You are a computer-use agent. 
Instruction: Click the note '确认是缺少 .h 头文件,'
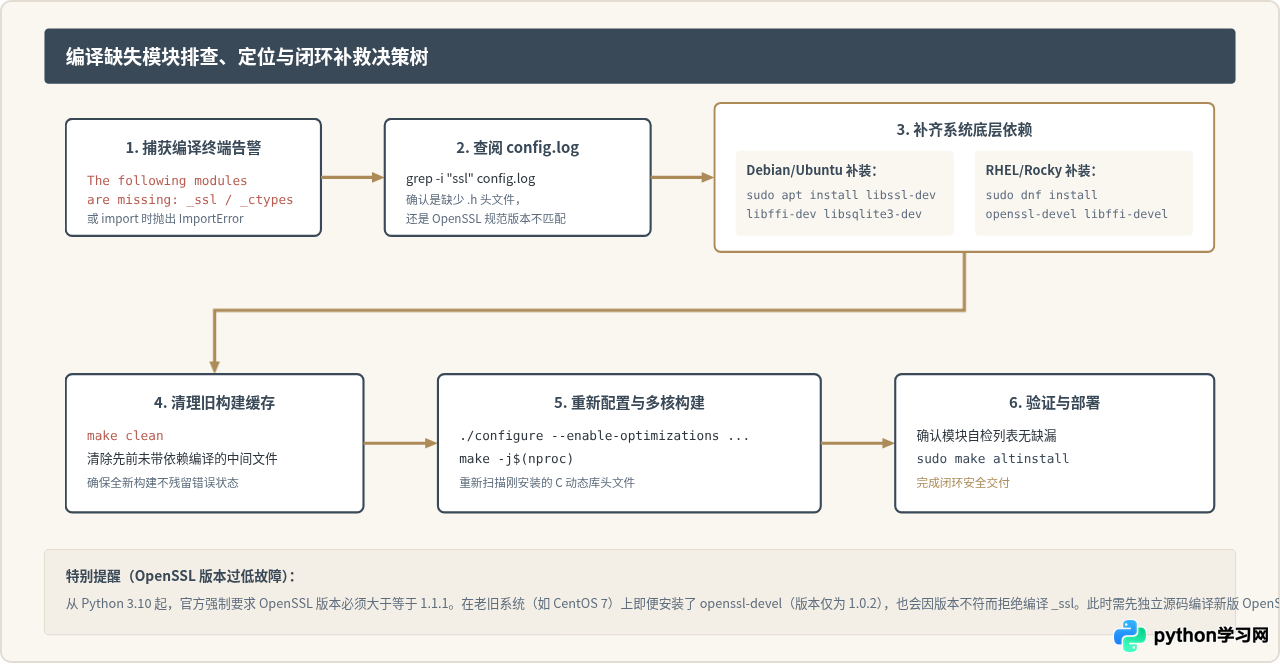point(463,199)
